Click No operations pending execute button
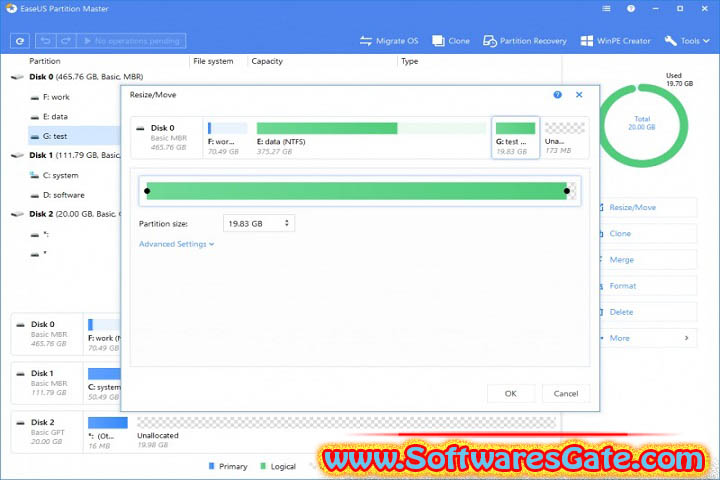Viewport: 720px width, 480px height. pos(131,41)
